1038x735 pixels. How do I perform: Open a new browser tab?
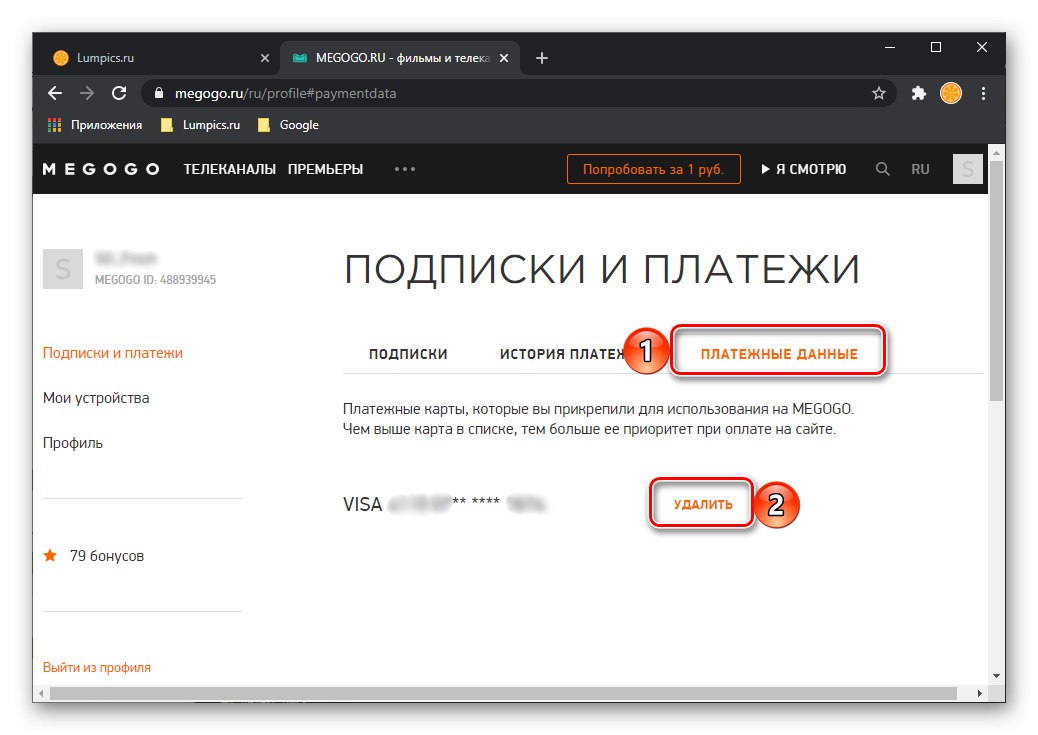[x=542, y=58]
